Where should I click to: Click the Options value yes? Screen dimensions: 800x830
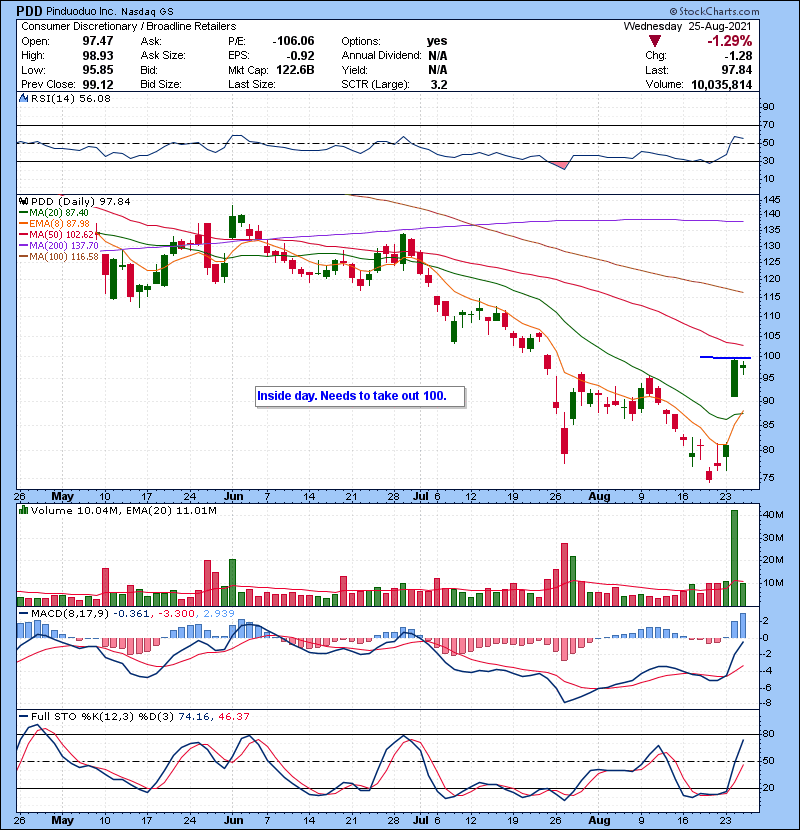coord(437,41)
